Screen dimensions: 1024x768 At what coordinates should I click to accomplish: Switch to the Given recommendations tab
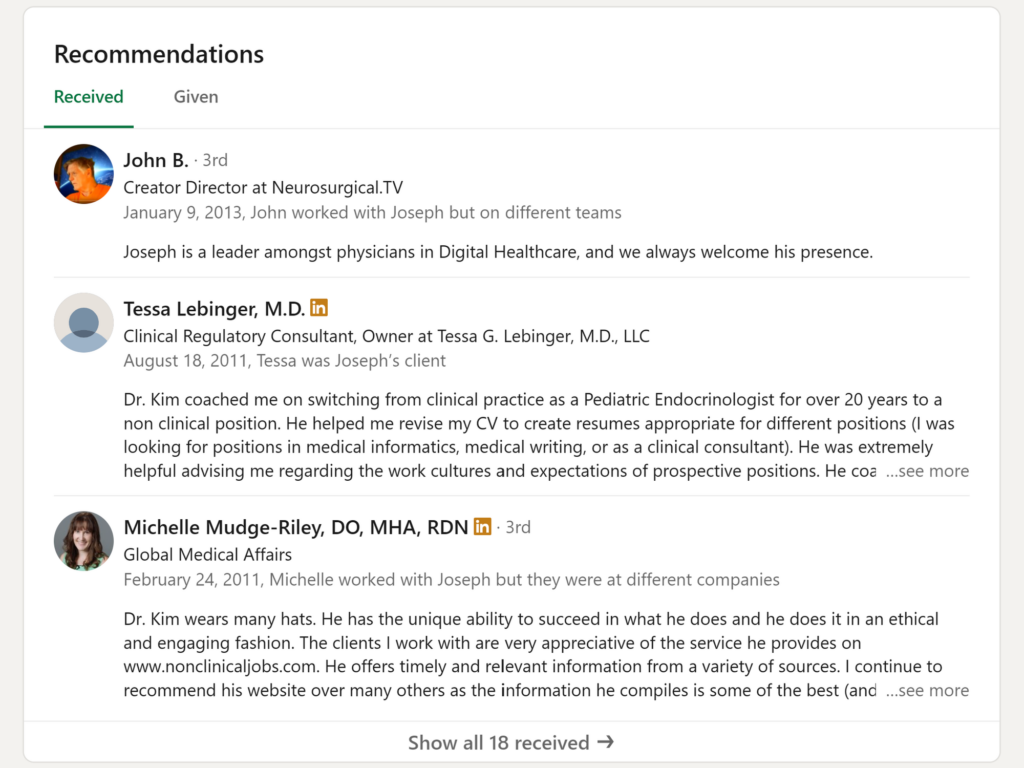(x=195, y=96)
